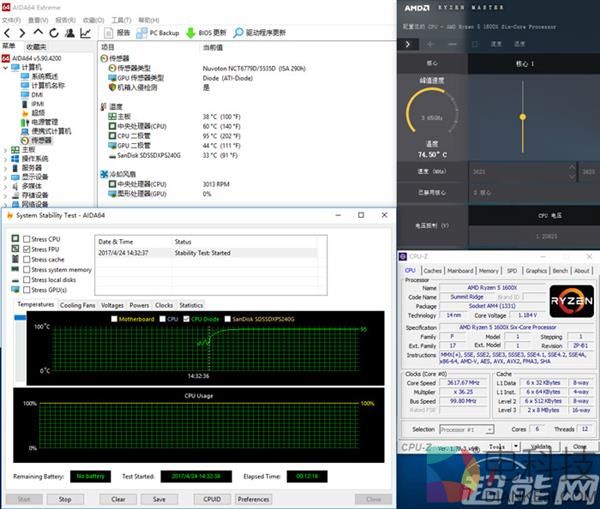This screenshot has width=600, height=509.
Task: Click the Ryzen Master core 1 slider handle
Action: point(523,117)
